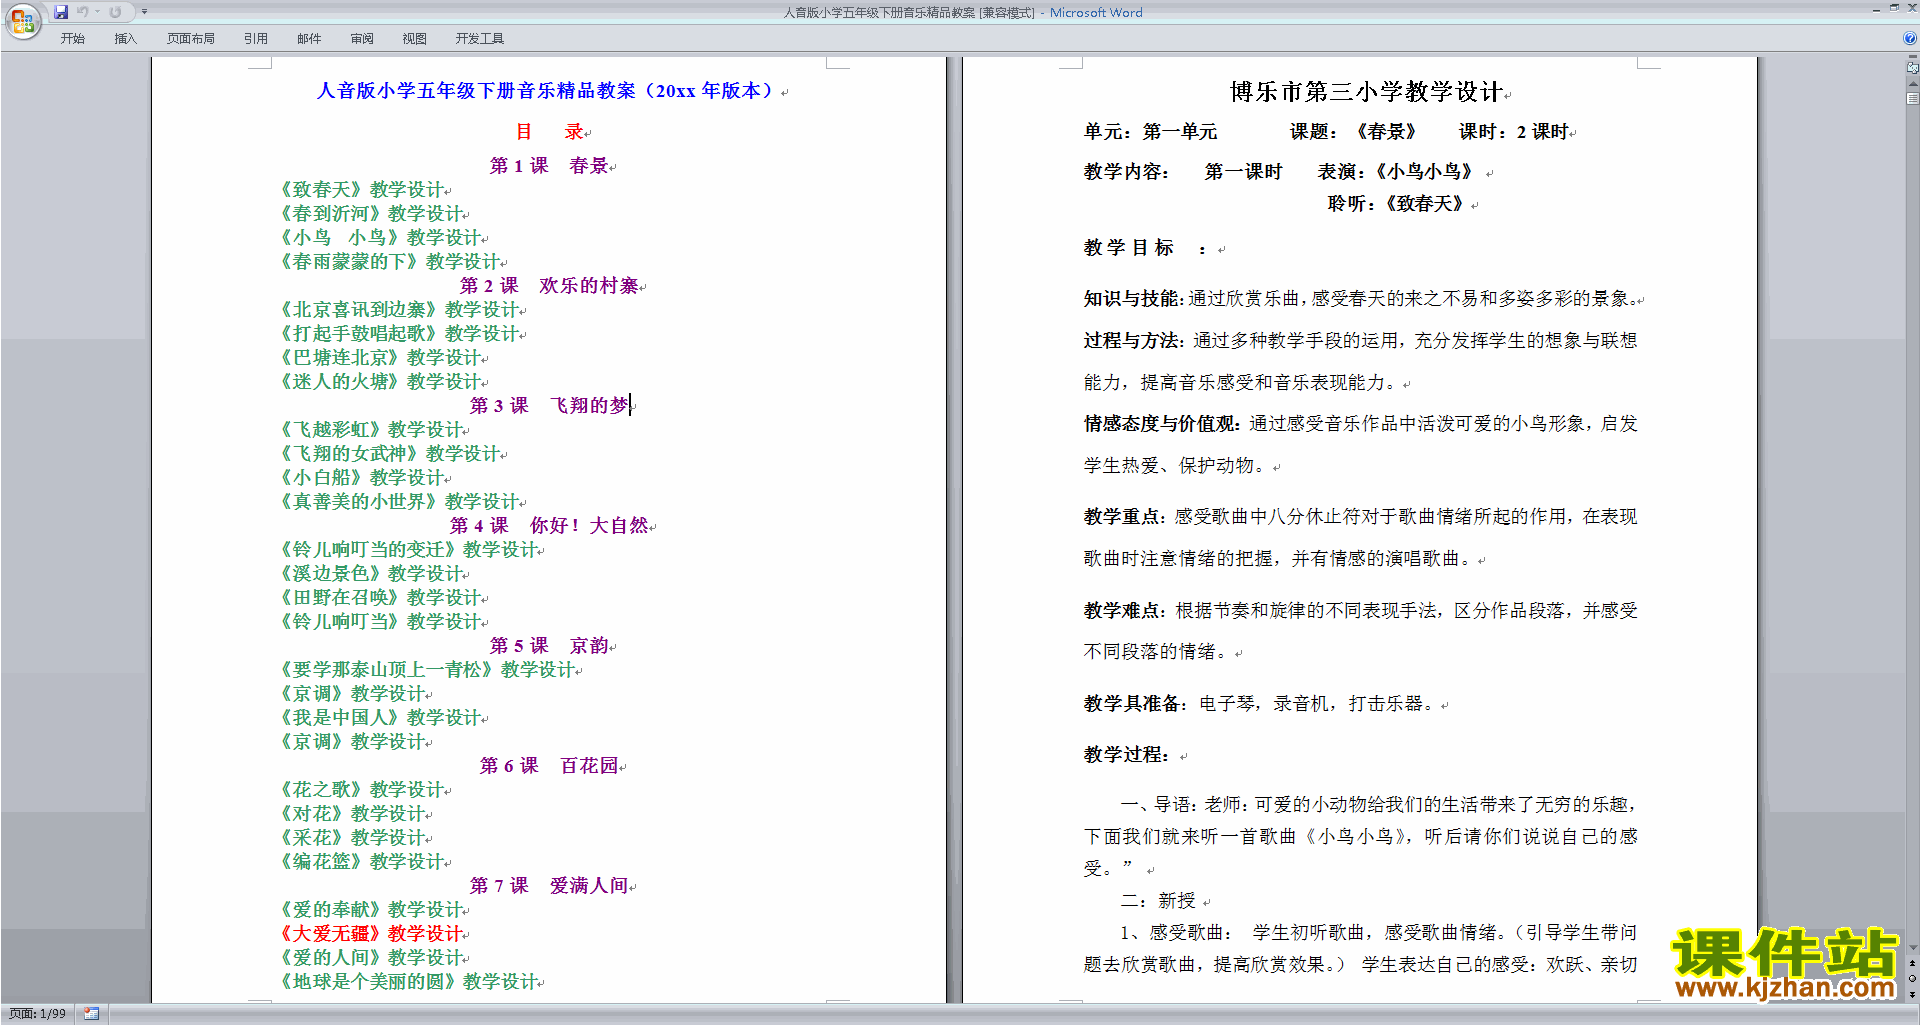
Task: Click the entry 《花之歌》教学设计
Action: [361, 790]
